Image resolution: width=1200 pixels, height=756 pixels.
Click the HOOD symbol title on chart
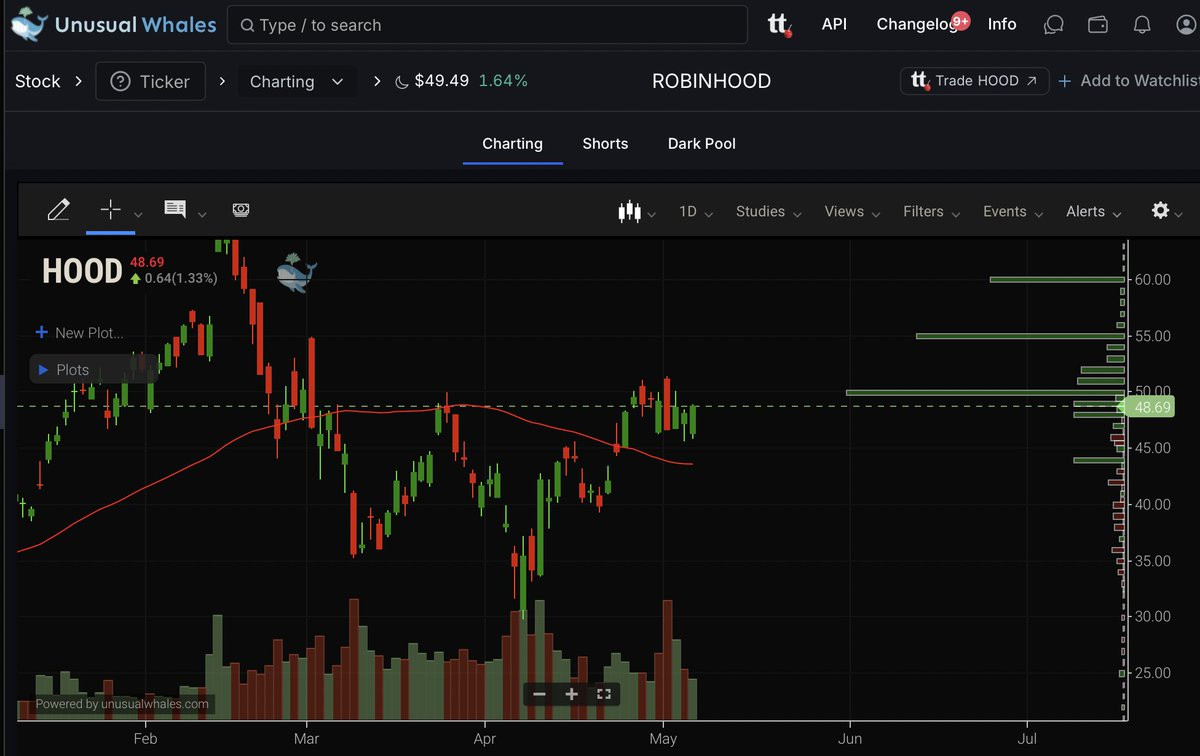pos(81,271)
